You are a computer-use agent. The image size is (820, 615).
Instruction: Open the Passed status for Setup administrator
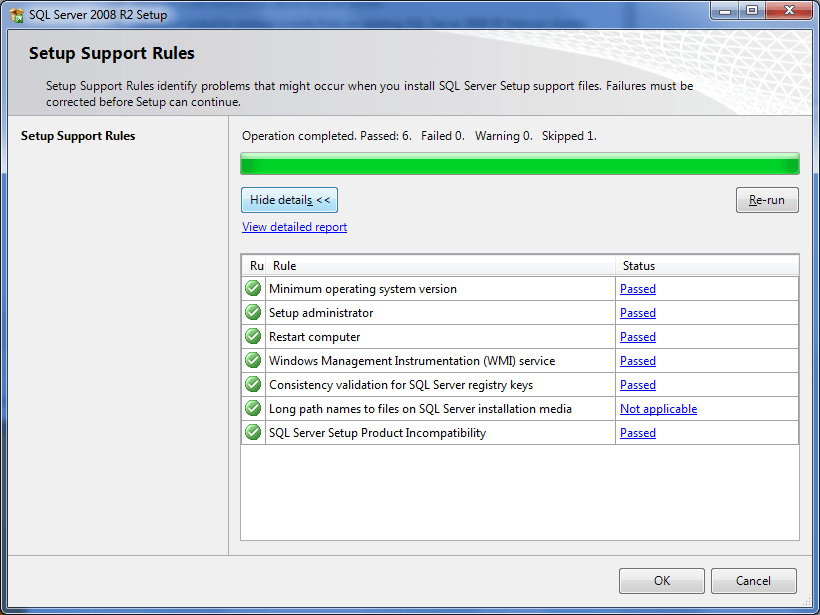tap(637, 312)
